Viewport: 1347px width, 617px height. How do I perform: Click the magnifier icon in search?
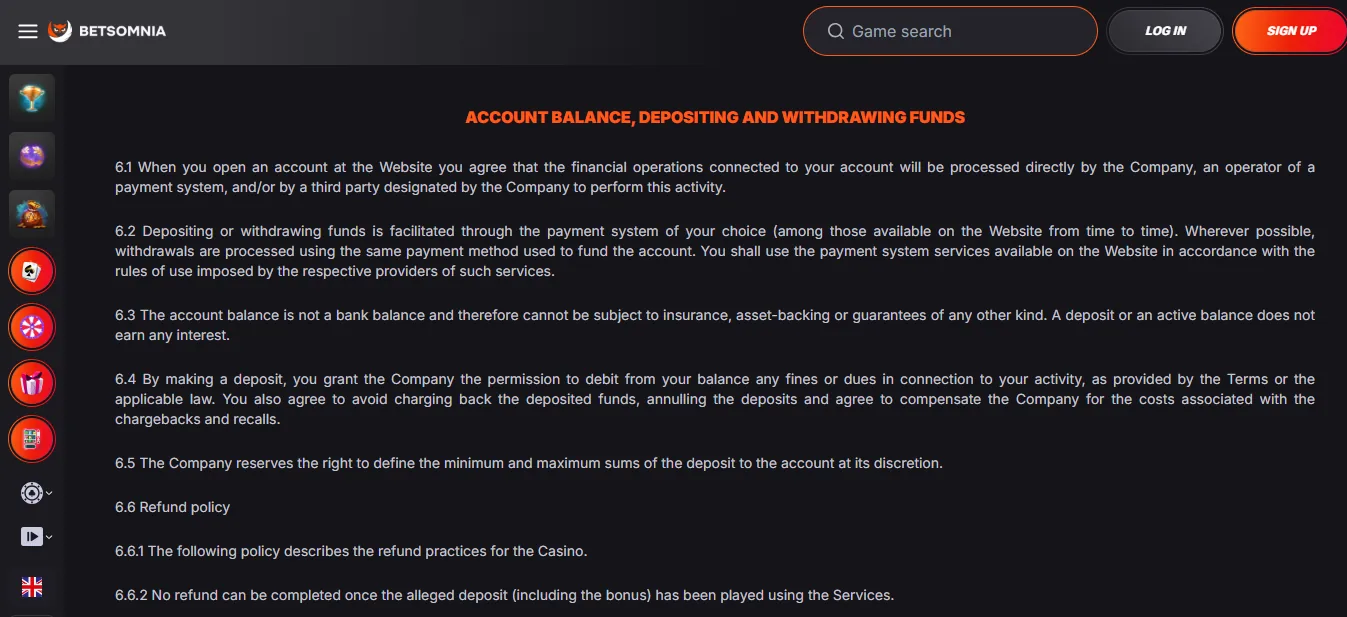click(x=836, y=31)
